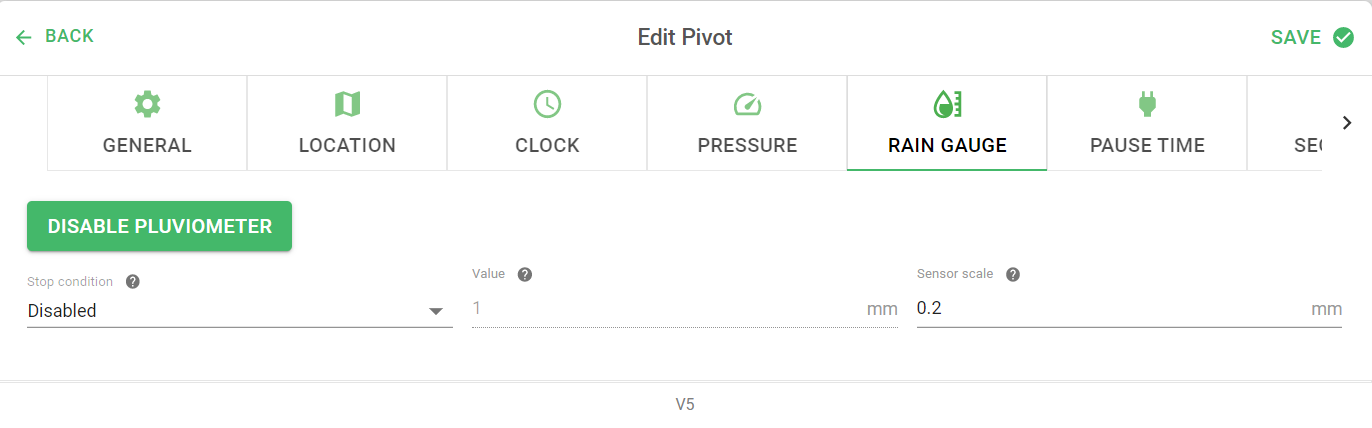The image size is (1372, 428).
Task: Click the rain gauge droplet icon
Action: coord(947,104)
